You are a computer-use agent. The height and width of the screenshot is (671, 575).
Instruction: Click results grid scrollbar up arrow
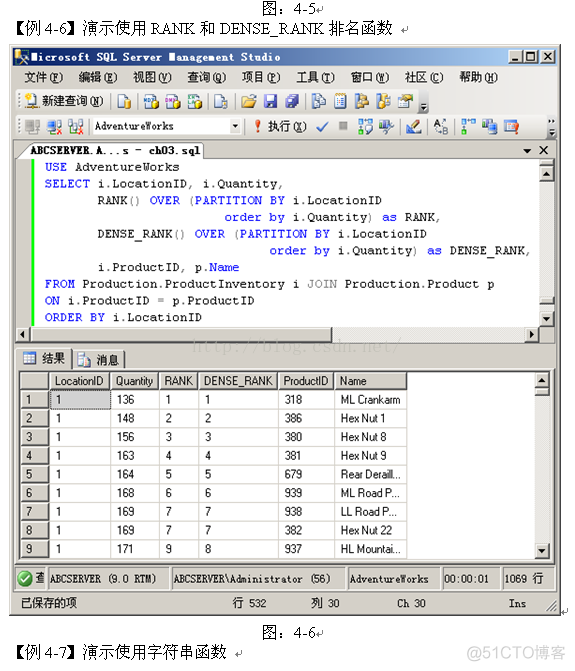coord(542,380)
